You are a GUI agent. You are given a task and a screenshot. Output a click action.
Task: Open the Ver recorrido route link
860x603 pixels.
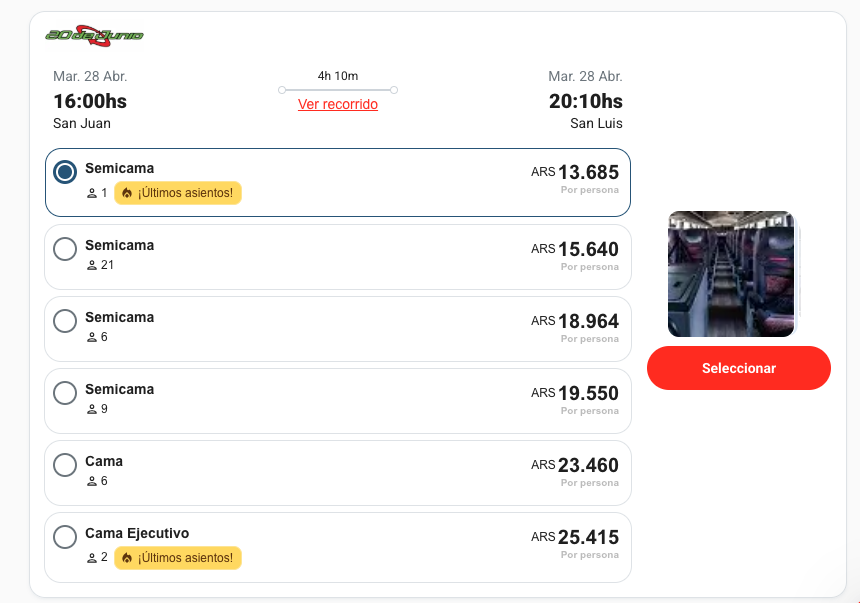click(338, 105)
